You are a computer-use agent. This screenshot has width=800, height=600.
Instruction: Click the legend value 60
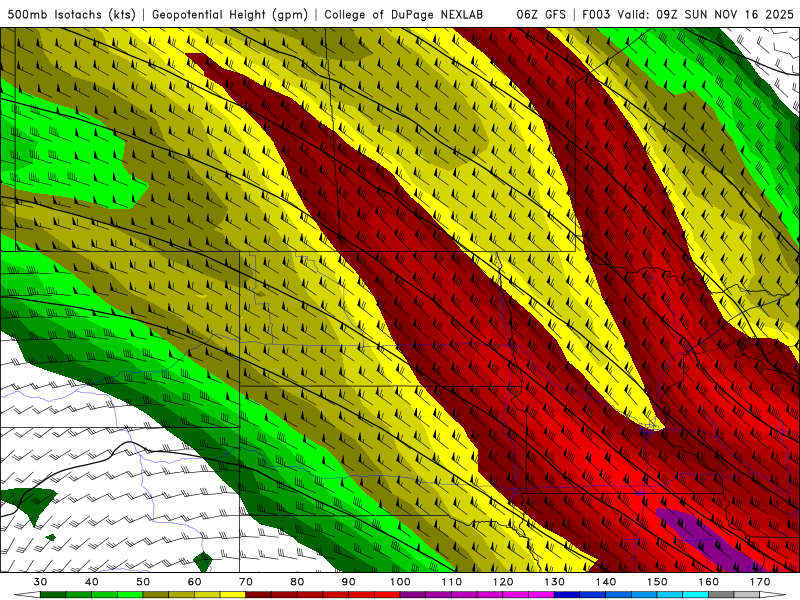(x=194, y=582)
